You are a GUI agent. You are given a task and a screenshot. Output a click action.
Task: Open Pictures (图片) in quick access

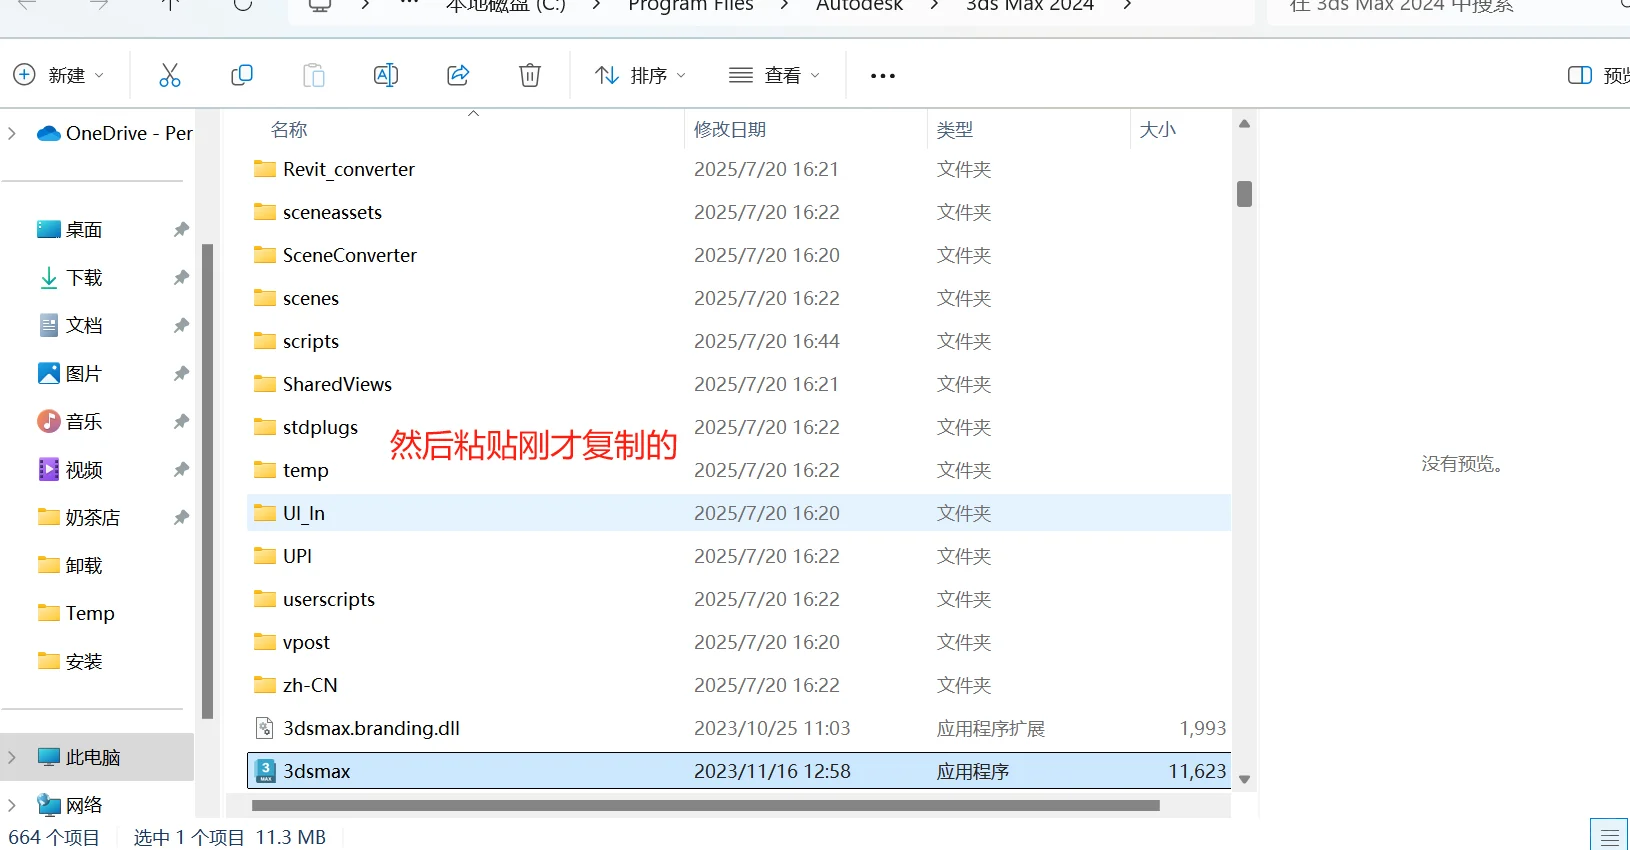tap(70, 373)
